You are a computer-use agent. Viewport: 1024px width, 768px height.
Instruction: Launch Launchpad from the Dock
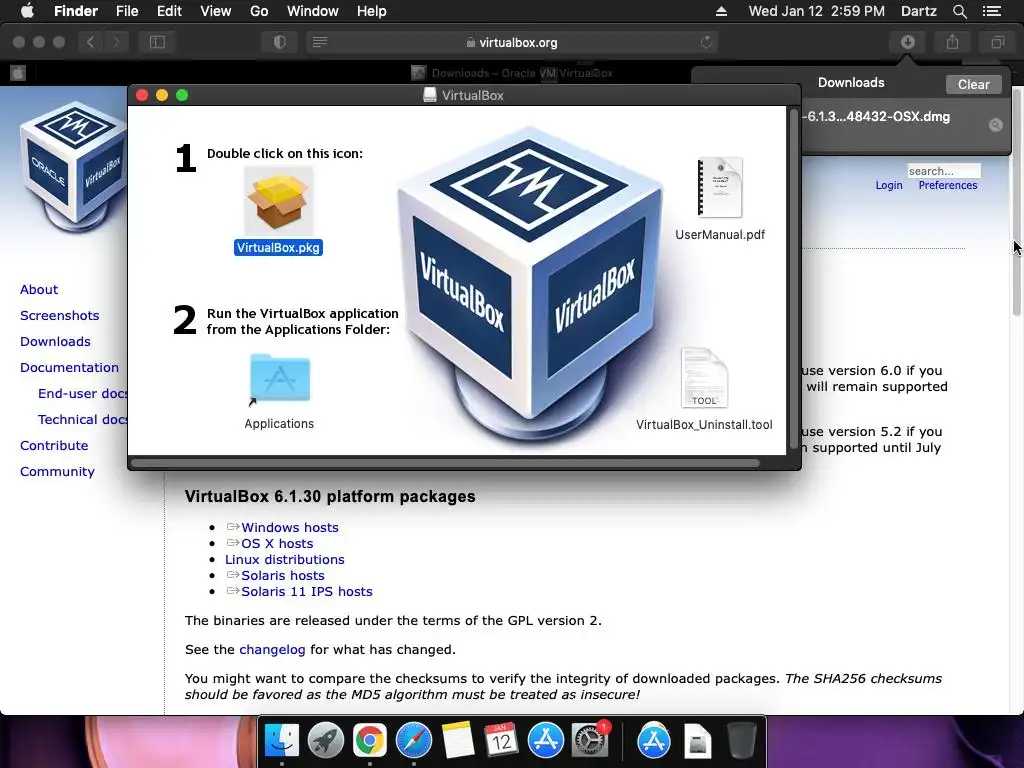[325, 741]
